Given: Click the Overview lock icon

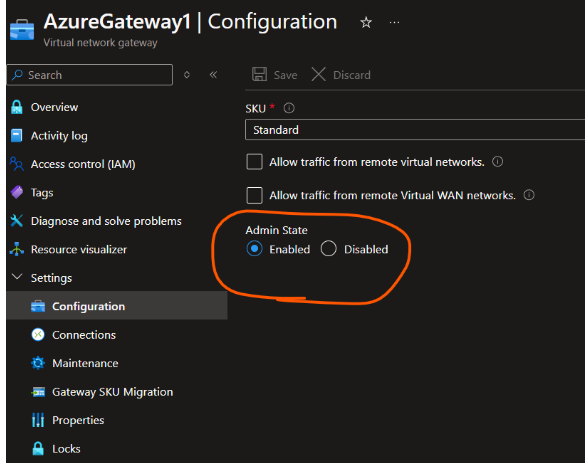Looking at the screenshot, I should [17, 107].
